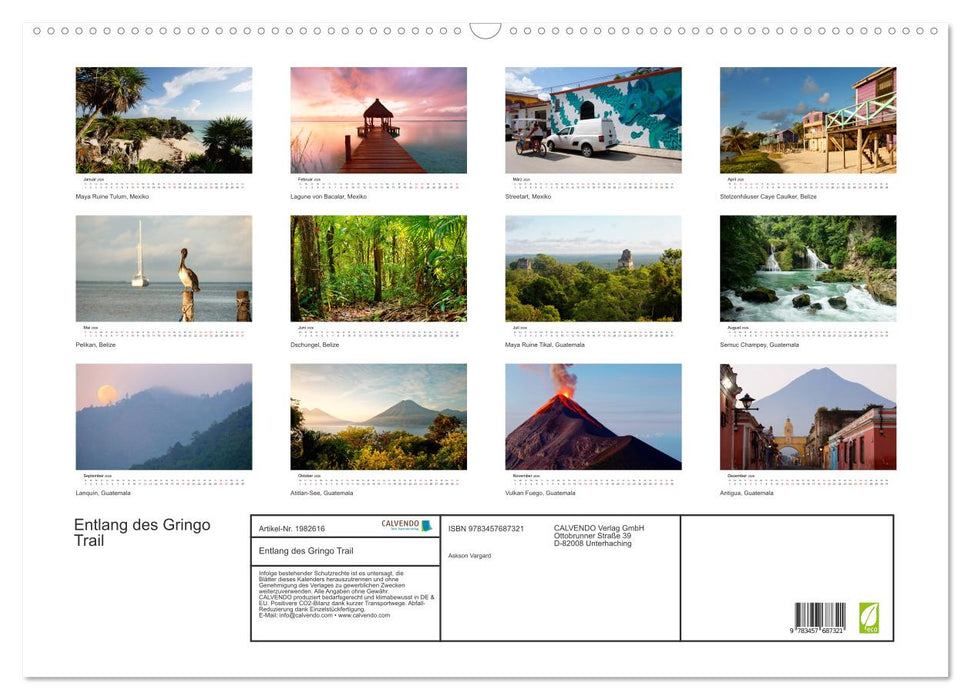Open the Semuc Champey waterfall photo
Viewport: 971px width, 700px height.
[x=808, y=268]
